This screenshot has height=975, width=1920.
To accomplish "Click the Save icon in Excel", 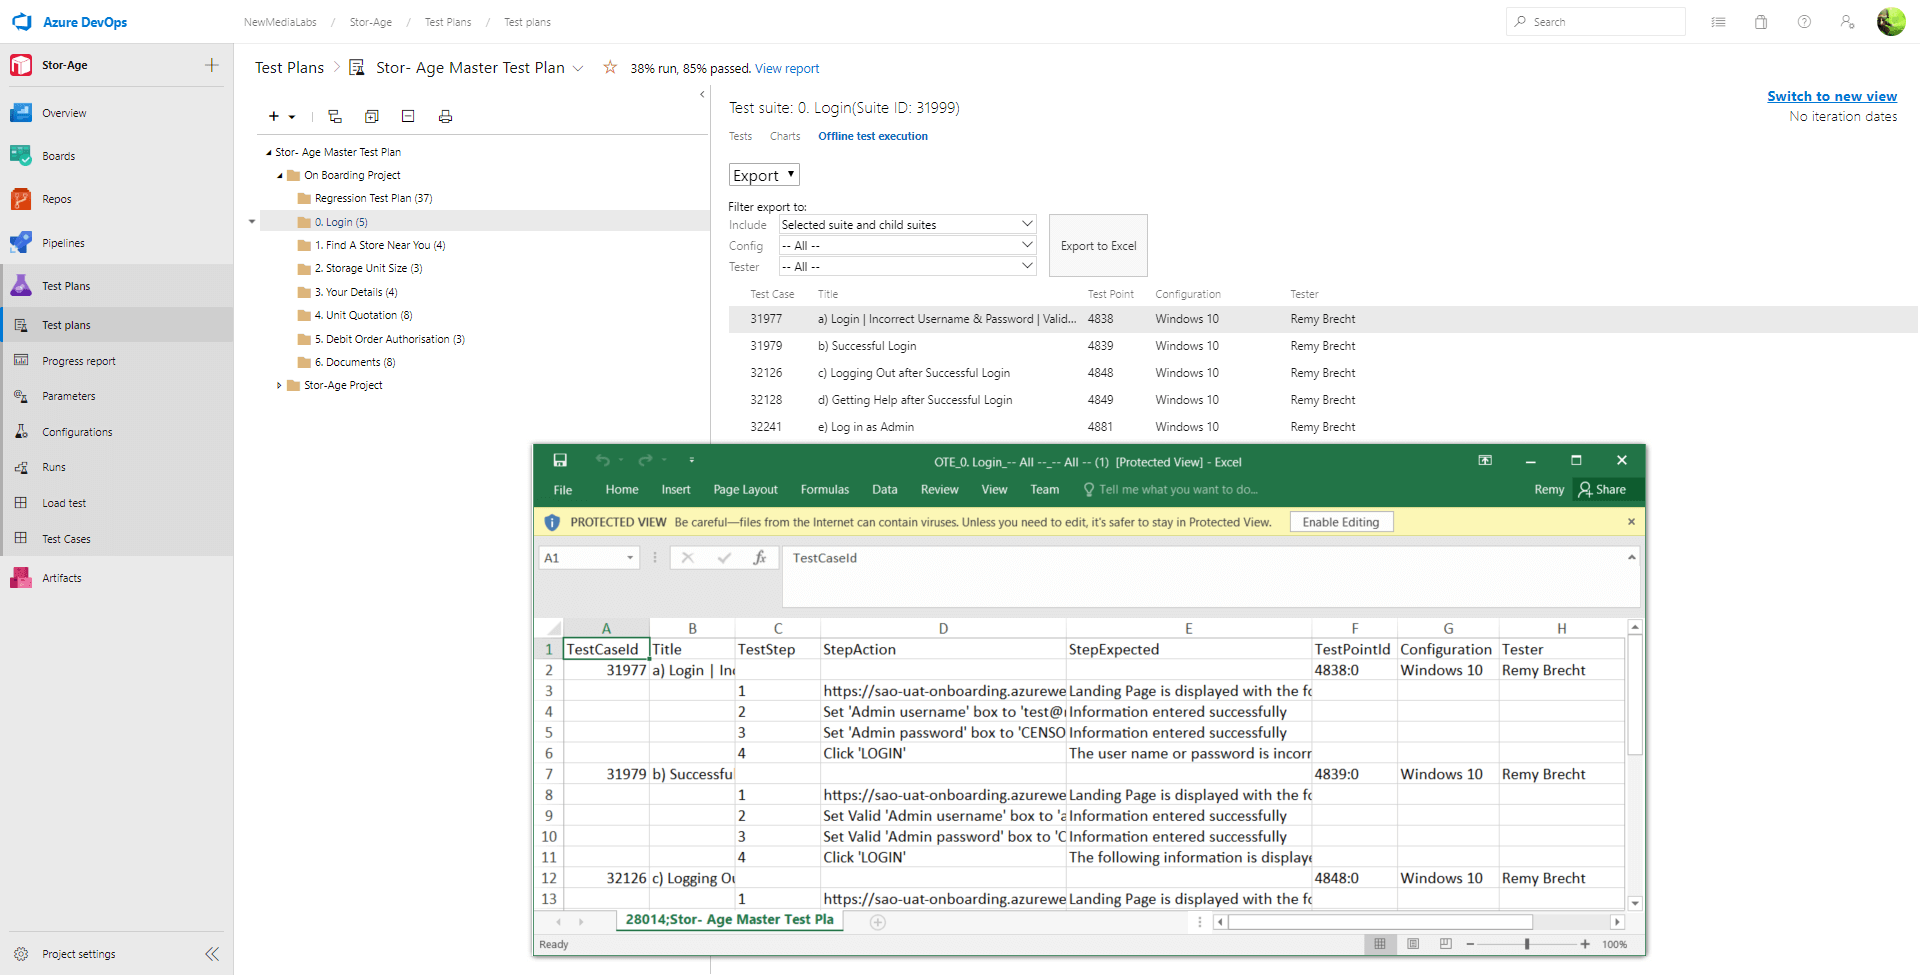I will point(560,461).
